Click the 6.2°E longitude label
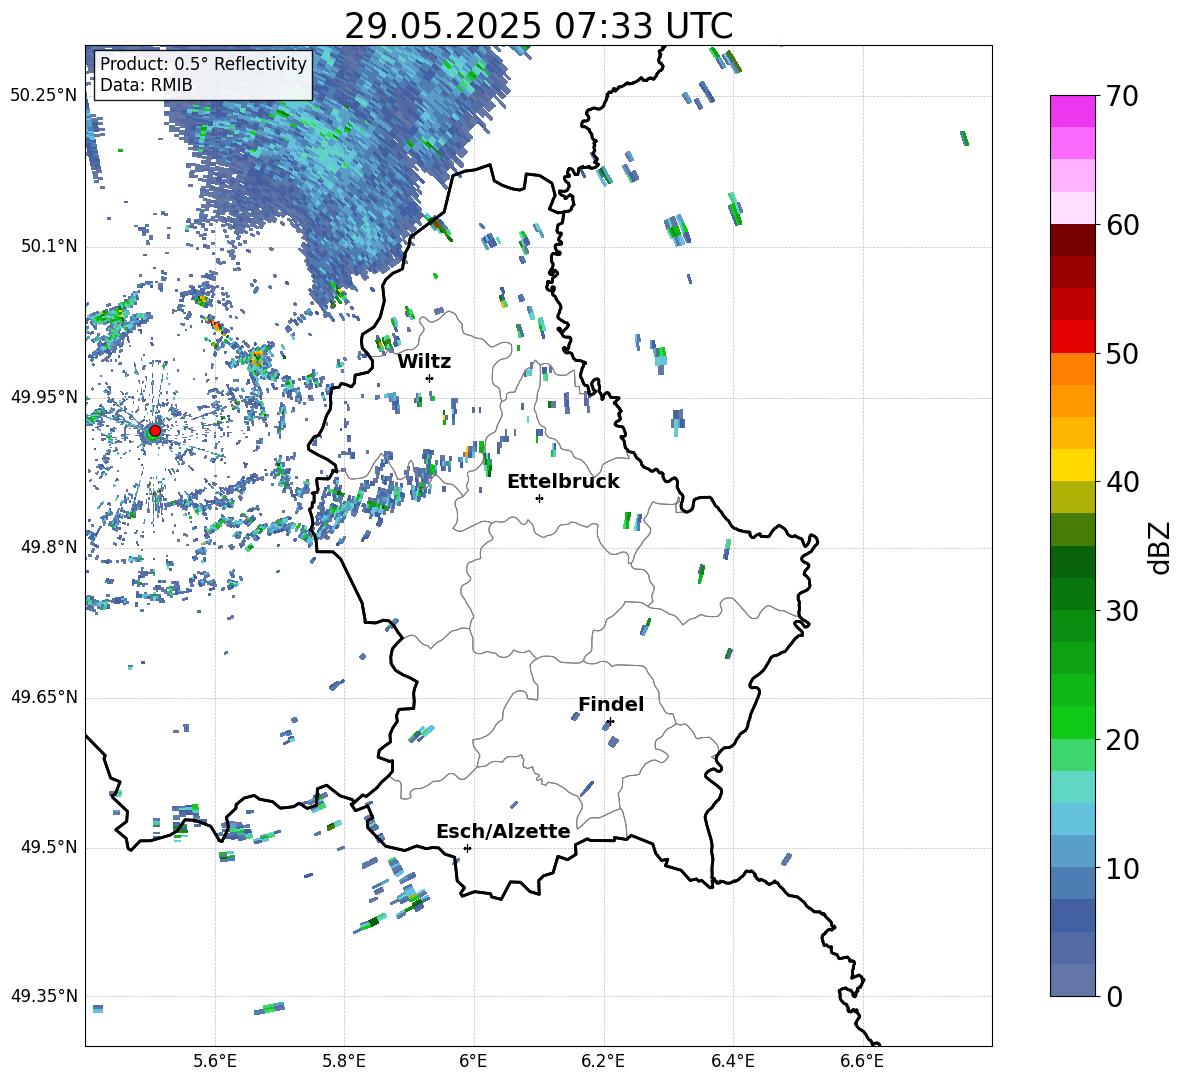The image size is (1184, 1081). pyautogui.click(x=603, y=1061)
